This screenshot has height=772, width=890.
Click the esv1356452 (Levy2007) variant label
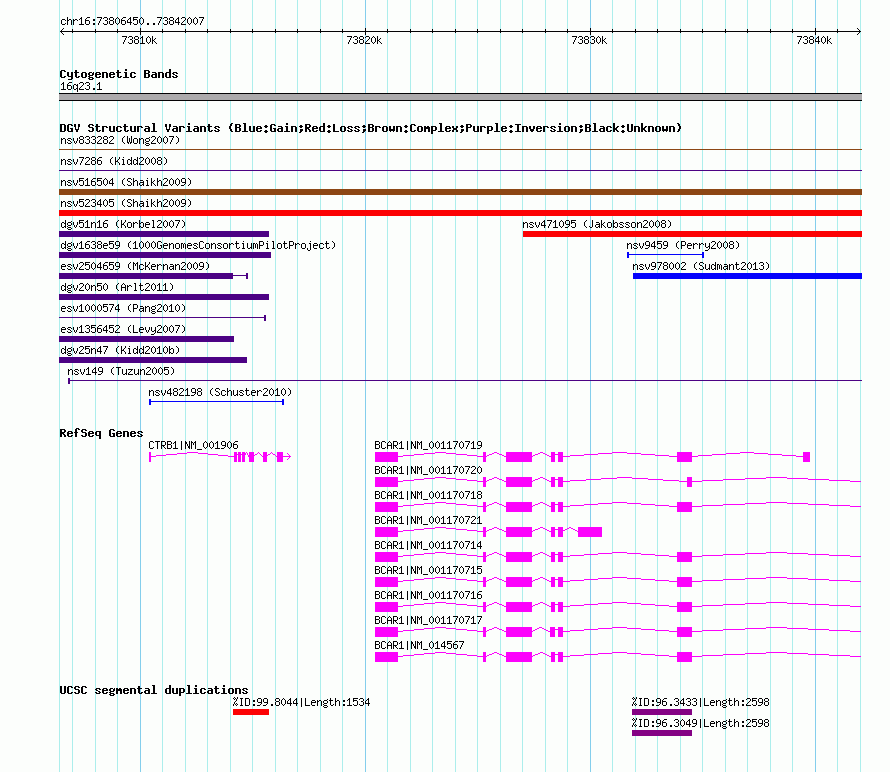point(123,329)
